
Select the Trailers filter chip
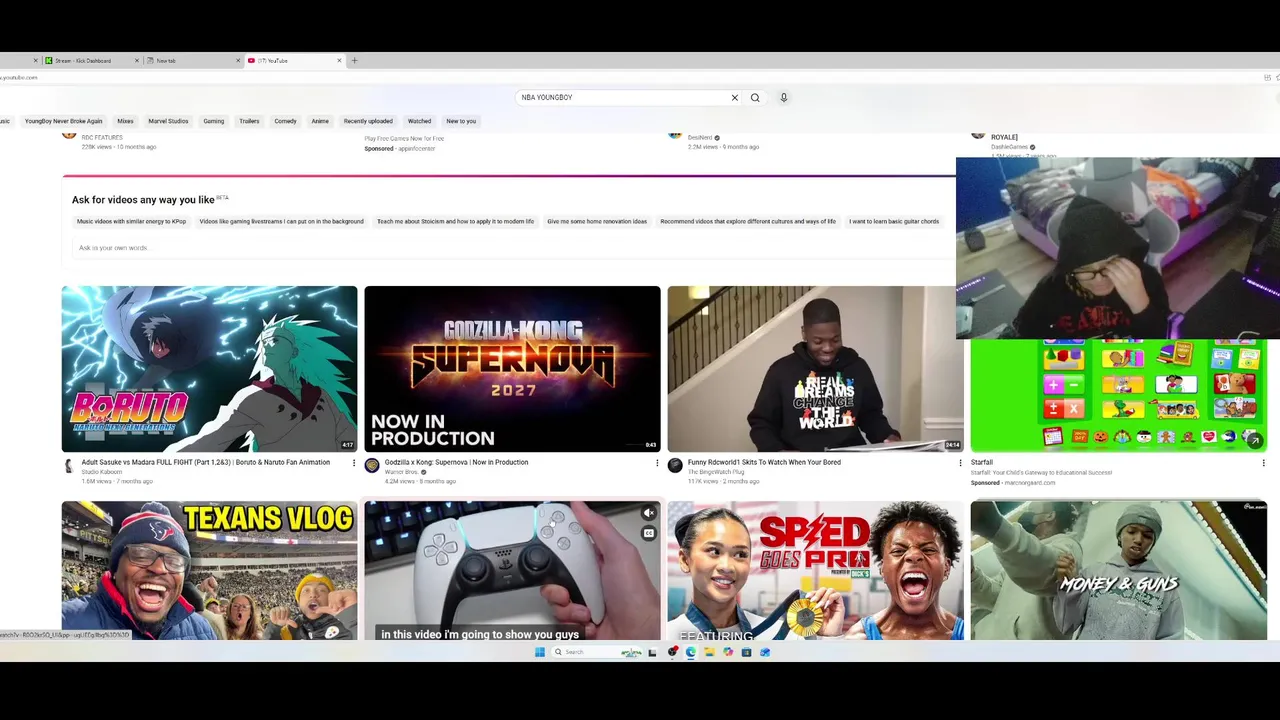249,121
